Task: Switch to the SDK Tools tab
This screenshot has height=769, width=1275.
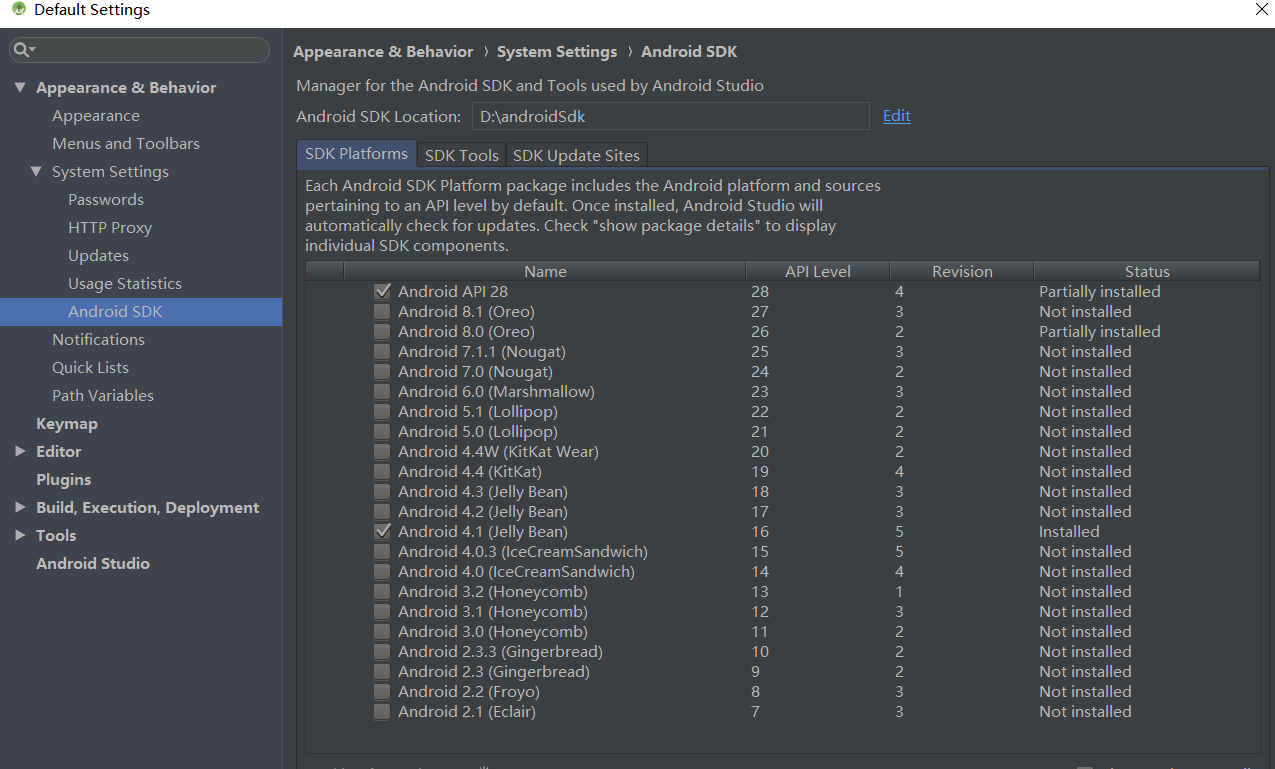Action: point(461,155)
